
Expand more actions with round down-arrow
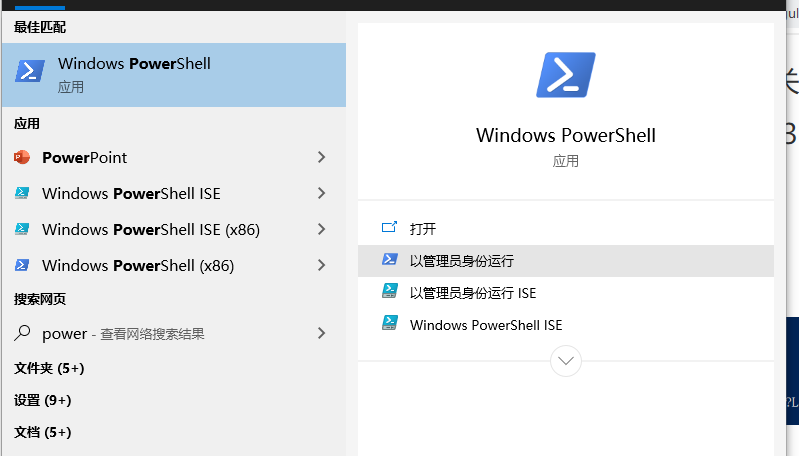coord(566,361)
